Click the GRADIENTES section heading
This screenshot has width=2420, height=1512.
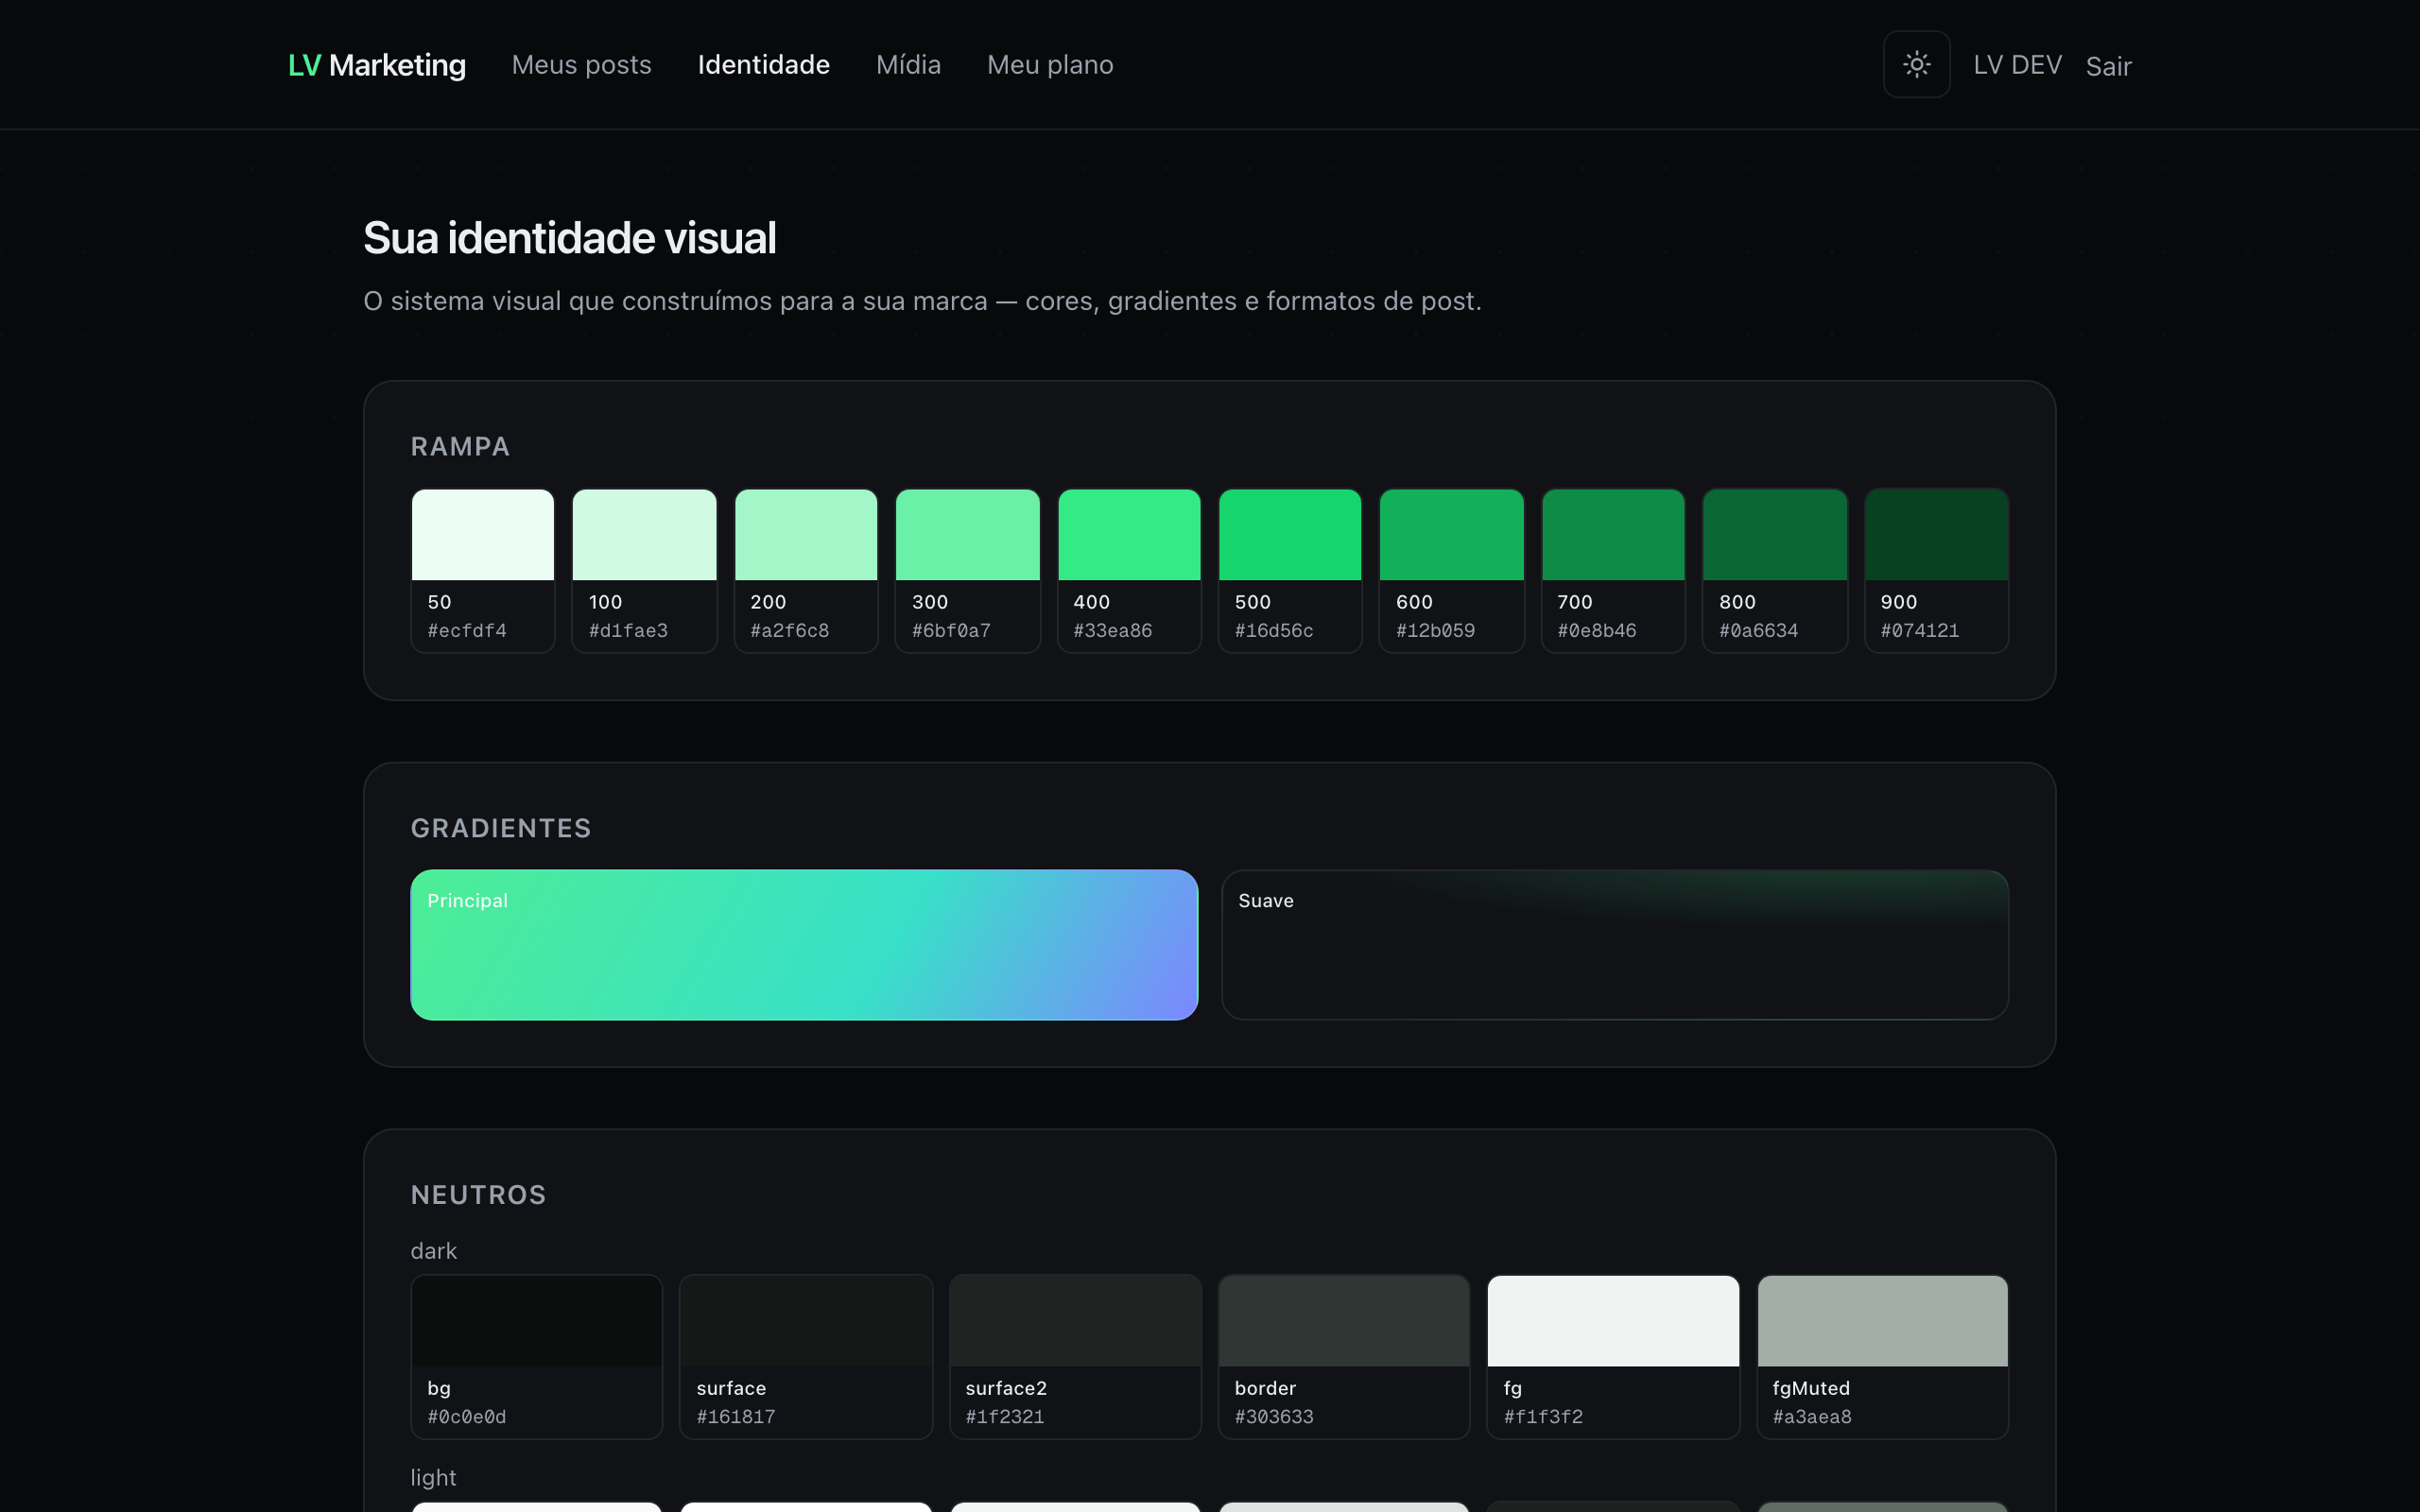(x=501, y=829)
